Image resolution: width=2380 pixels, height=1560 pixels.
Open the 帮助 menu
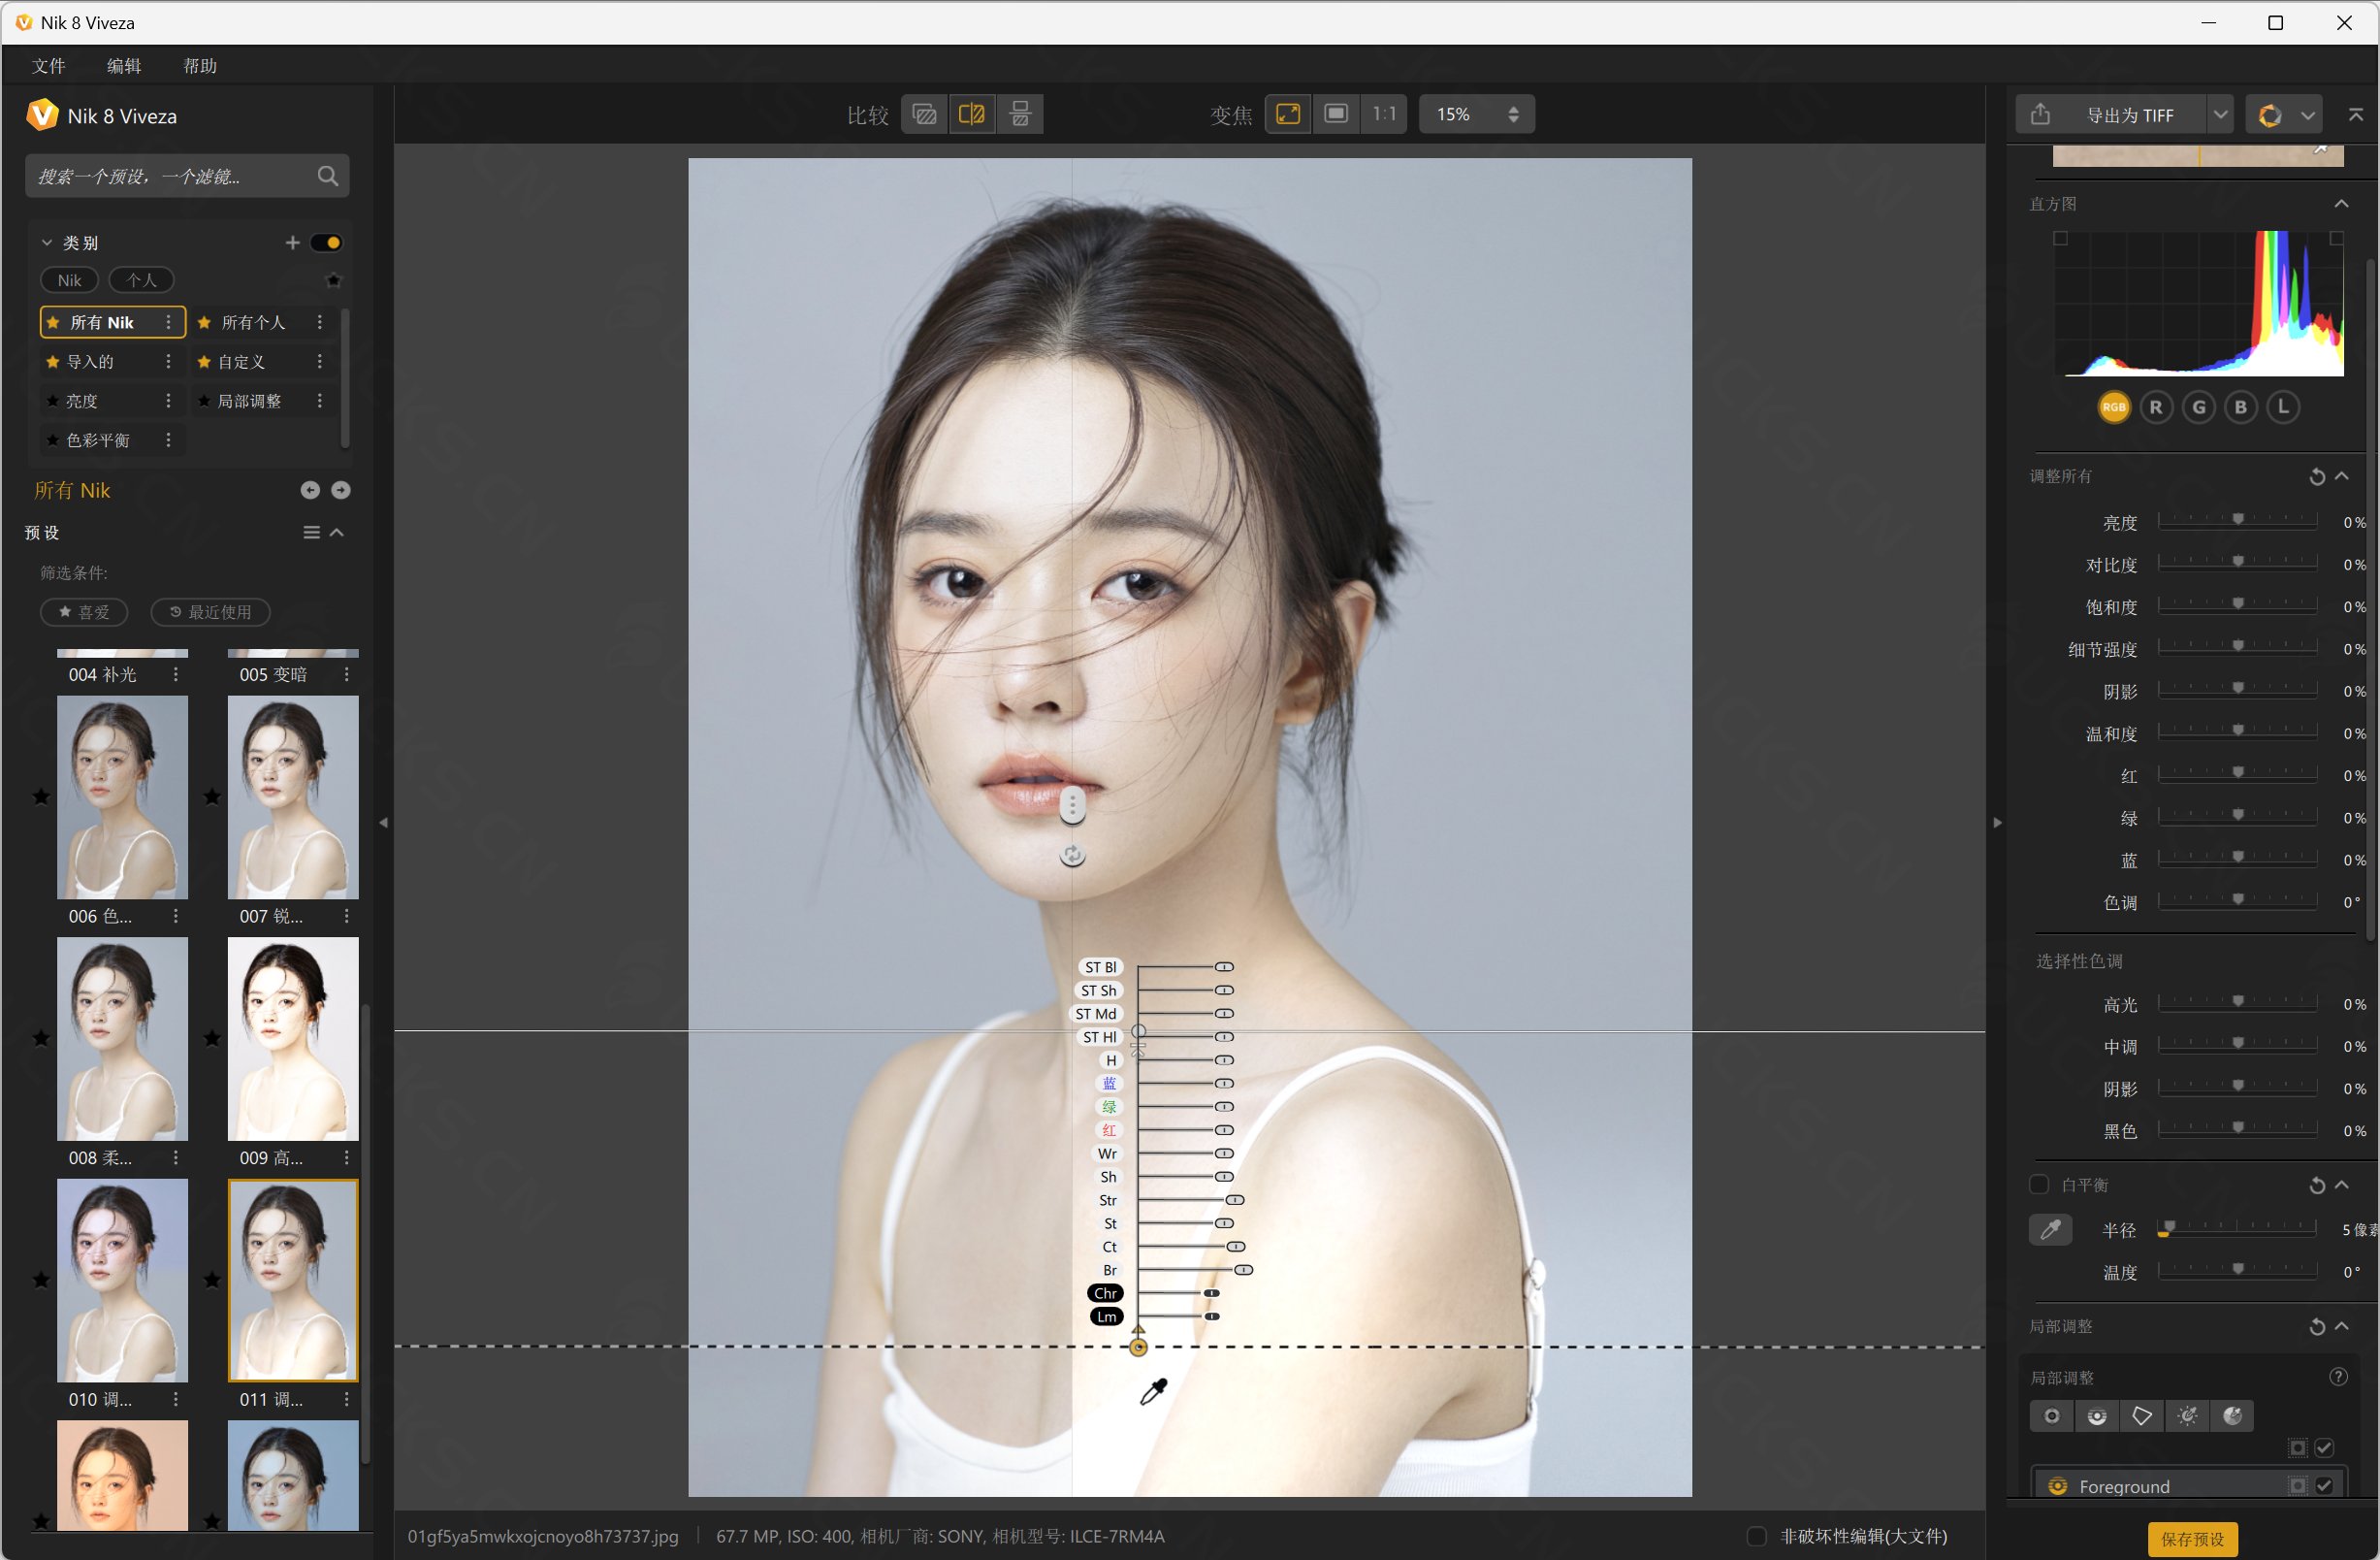[x=200, y=66]
